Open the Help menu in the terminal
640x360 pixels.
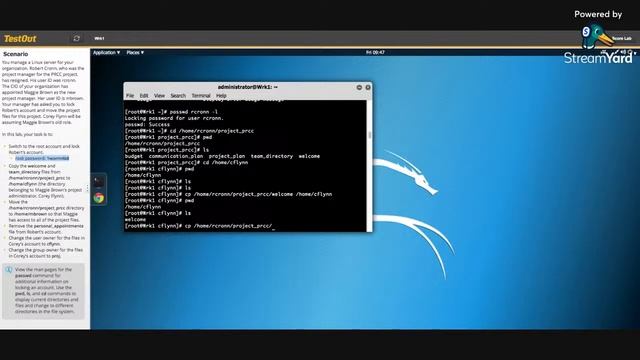pos(221,96)
